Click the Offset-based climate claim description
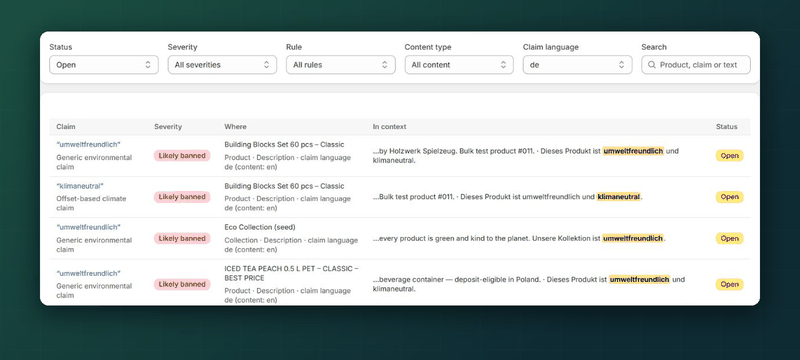Image resolution: width=800 pixels, height=360 pixels. (91, 203)
